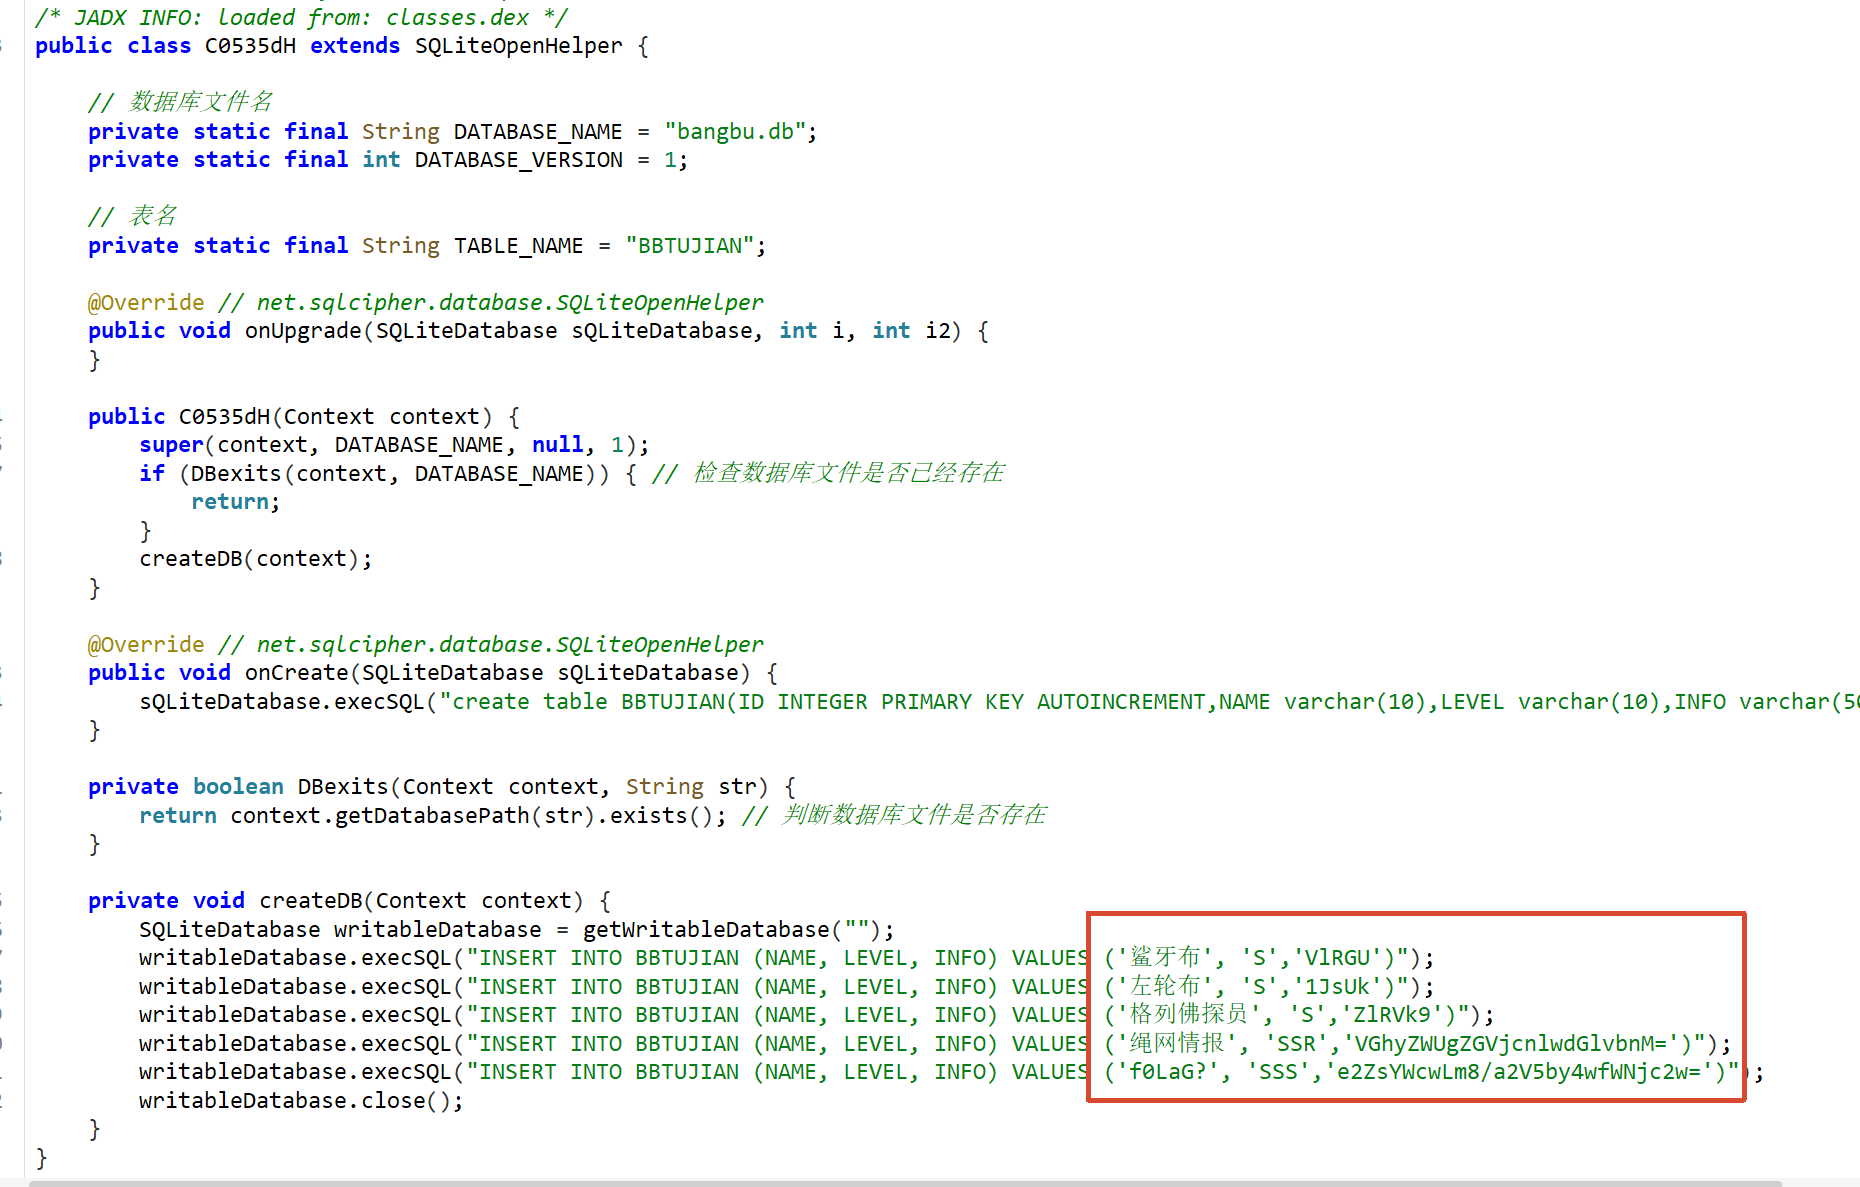Click "classes.dex" in the top comment

(x=457, y=17)
